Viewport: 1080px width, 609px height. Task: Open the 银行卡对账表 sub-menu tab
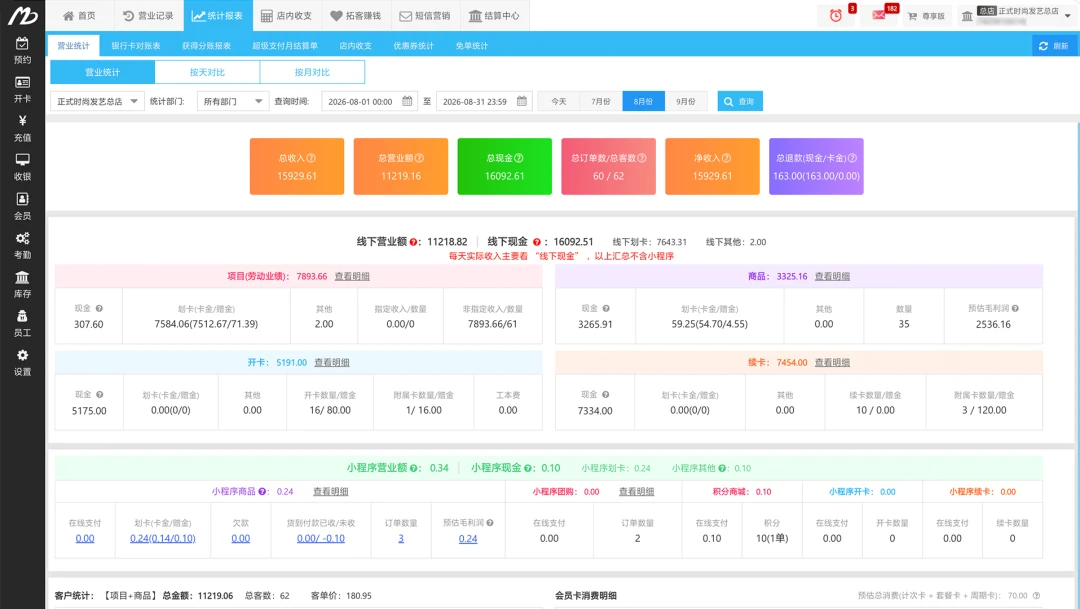tap(136, 45)
